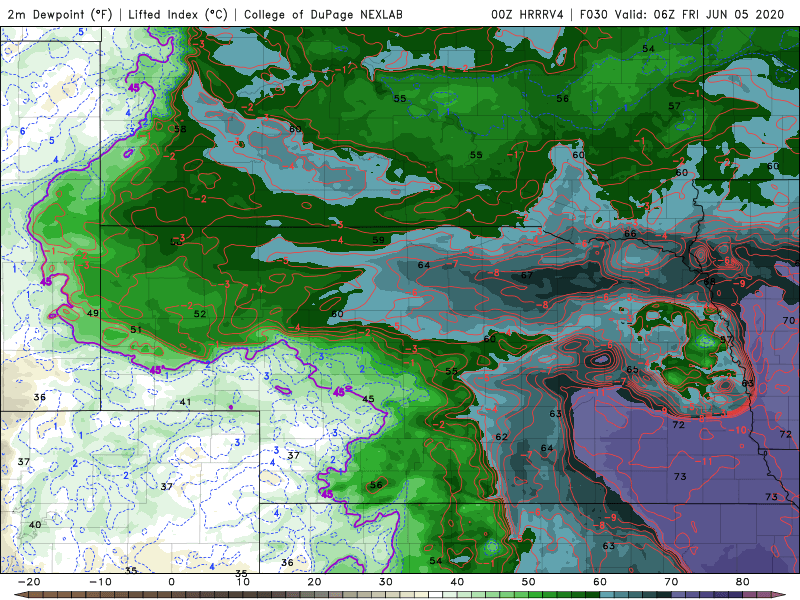Click the dewpoint value 52 on the map
Screen dimensions: 800x600
point(200,314)
